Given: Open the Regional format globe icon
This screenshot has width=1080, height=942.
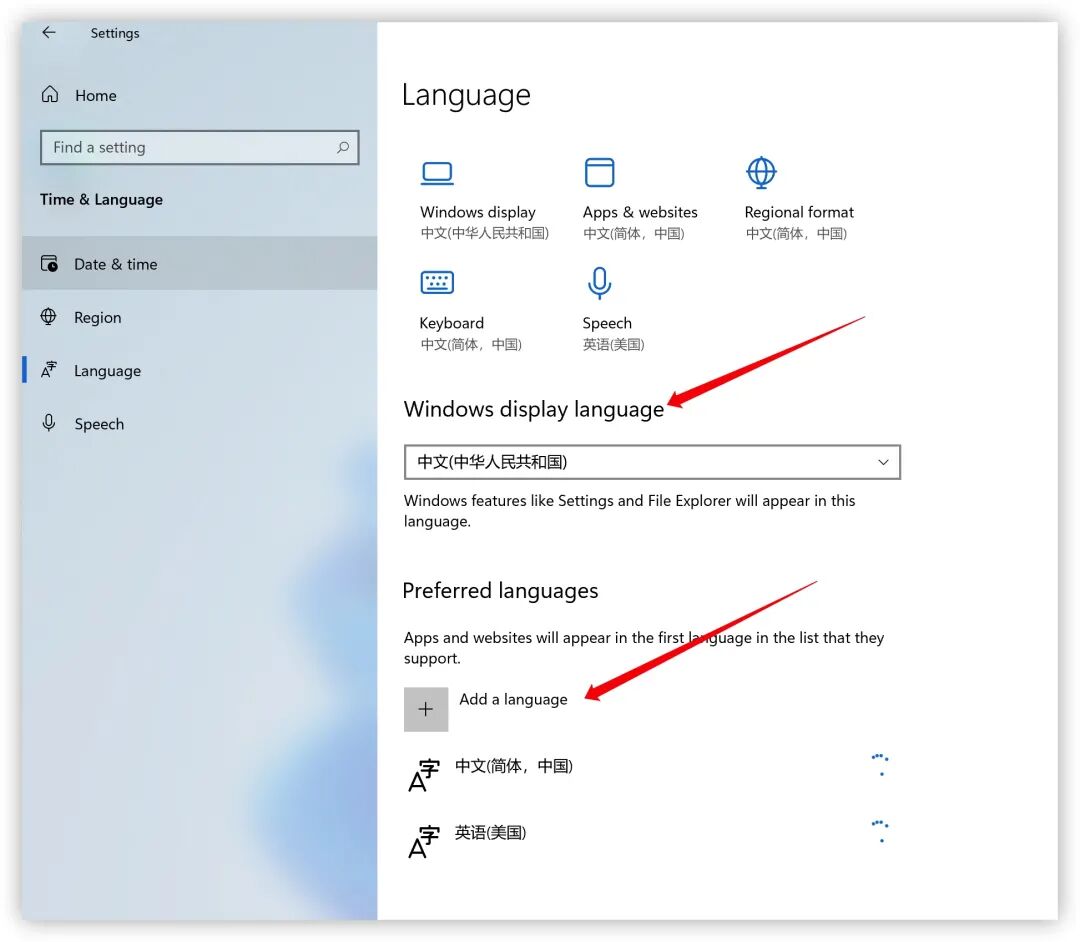Looking at the screenshot, I should click(761, 171).
